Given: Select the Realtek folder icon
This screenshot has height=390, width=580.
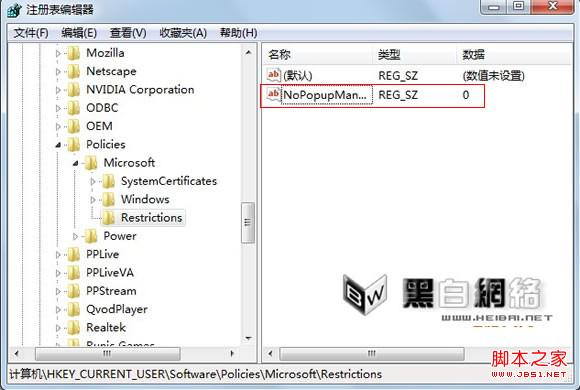Looking at the screenshot, I should point(74,328).
